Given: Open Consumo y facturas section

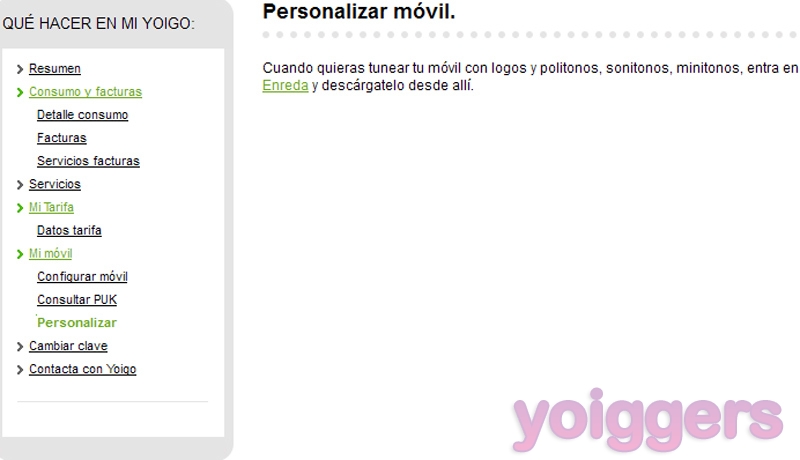Looking at the screenshot, I should coord(85,92).
